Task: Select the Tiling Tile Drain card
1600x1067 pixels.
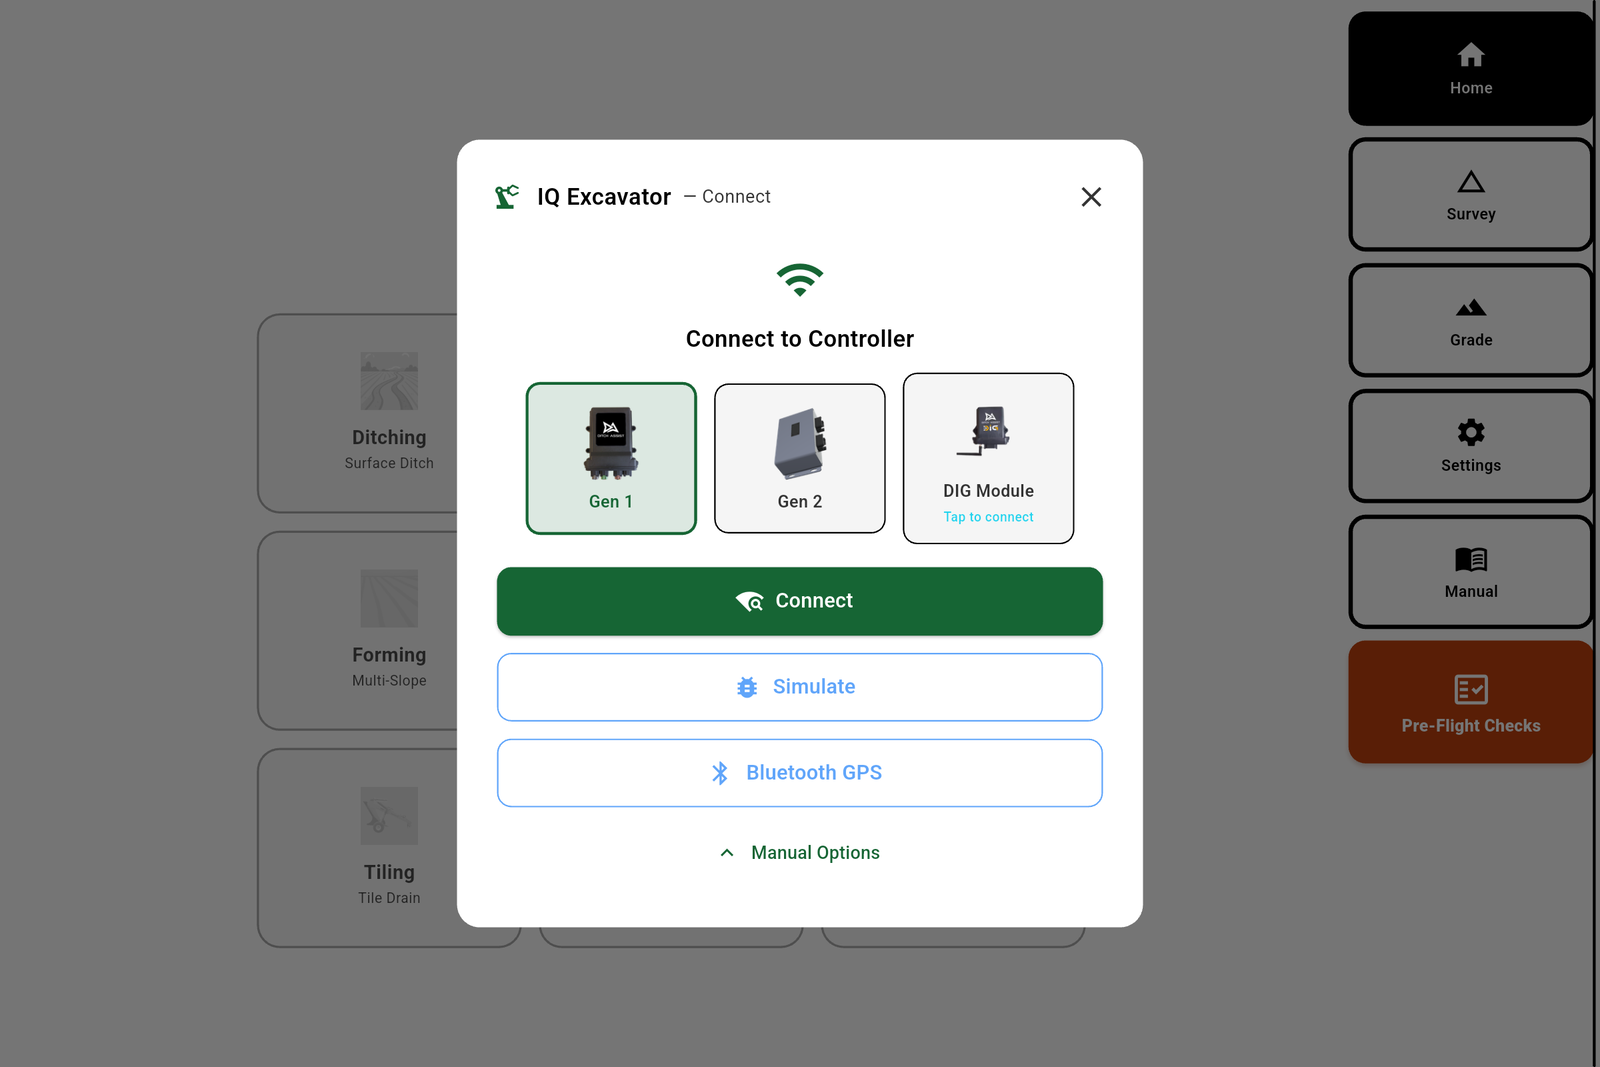Action: click(x=389, y=848)
